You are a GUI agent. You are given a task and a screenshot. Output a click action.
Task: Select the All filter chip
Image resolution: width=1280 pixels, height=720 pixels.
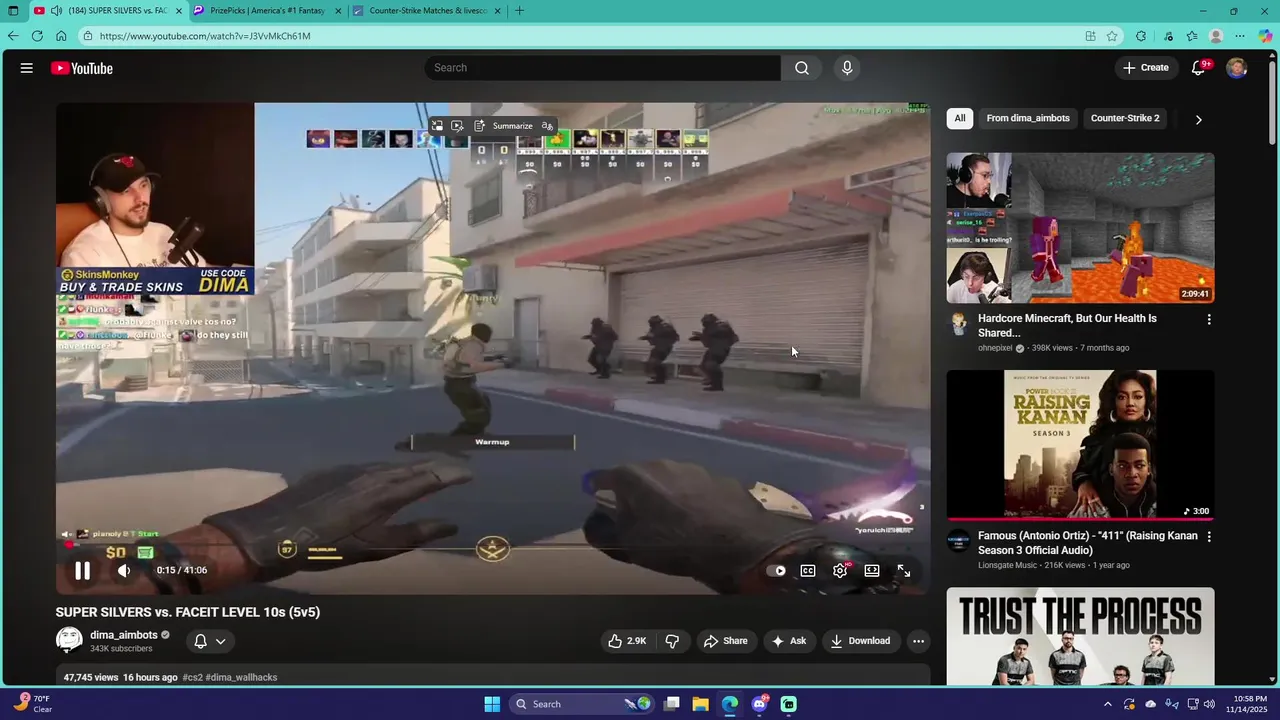click(x=960, y=118)
